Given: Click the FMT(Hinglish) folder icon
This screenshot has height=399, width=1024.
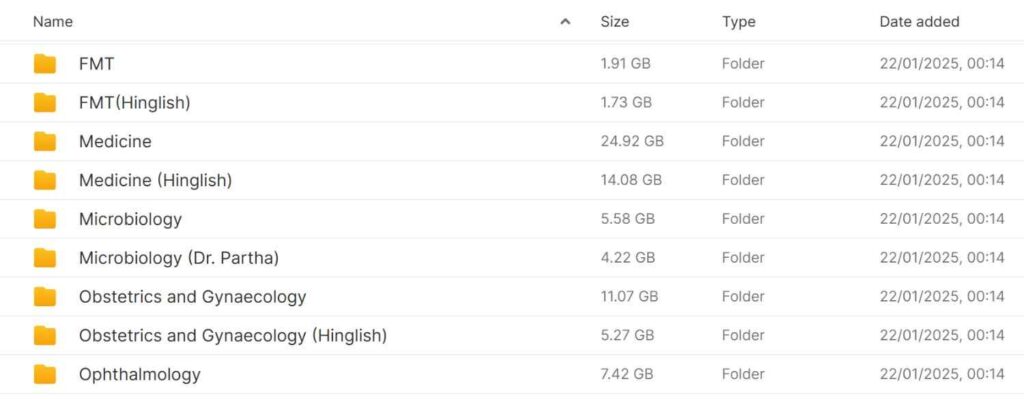Looking at the screenshot, I should [x=45, y=103].
